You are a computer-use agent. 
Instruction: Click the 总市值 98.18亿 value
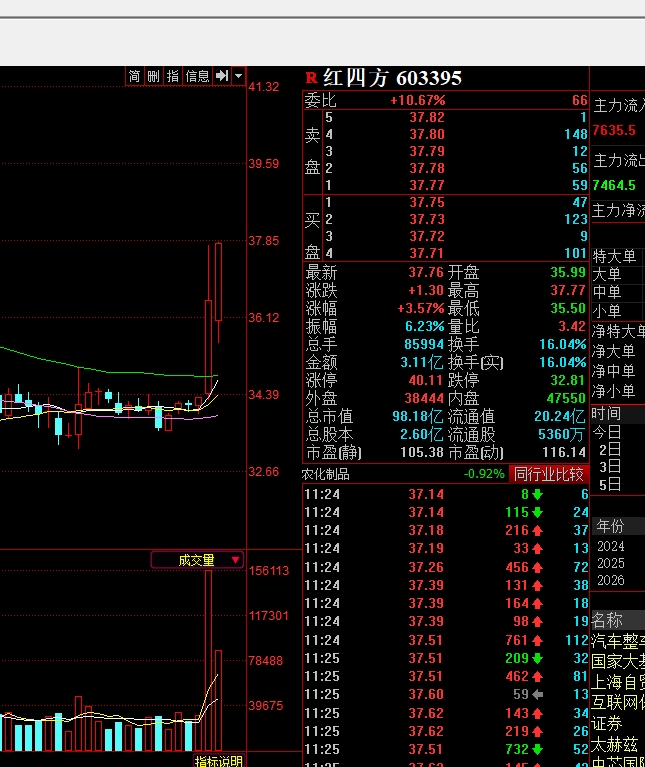tap(418, 416)
